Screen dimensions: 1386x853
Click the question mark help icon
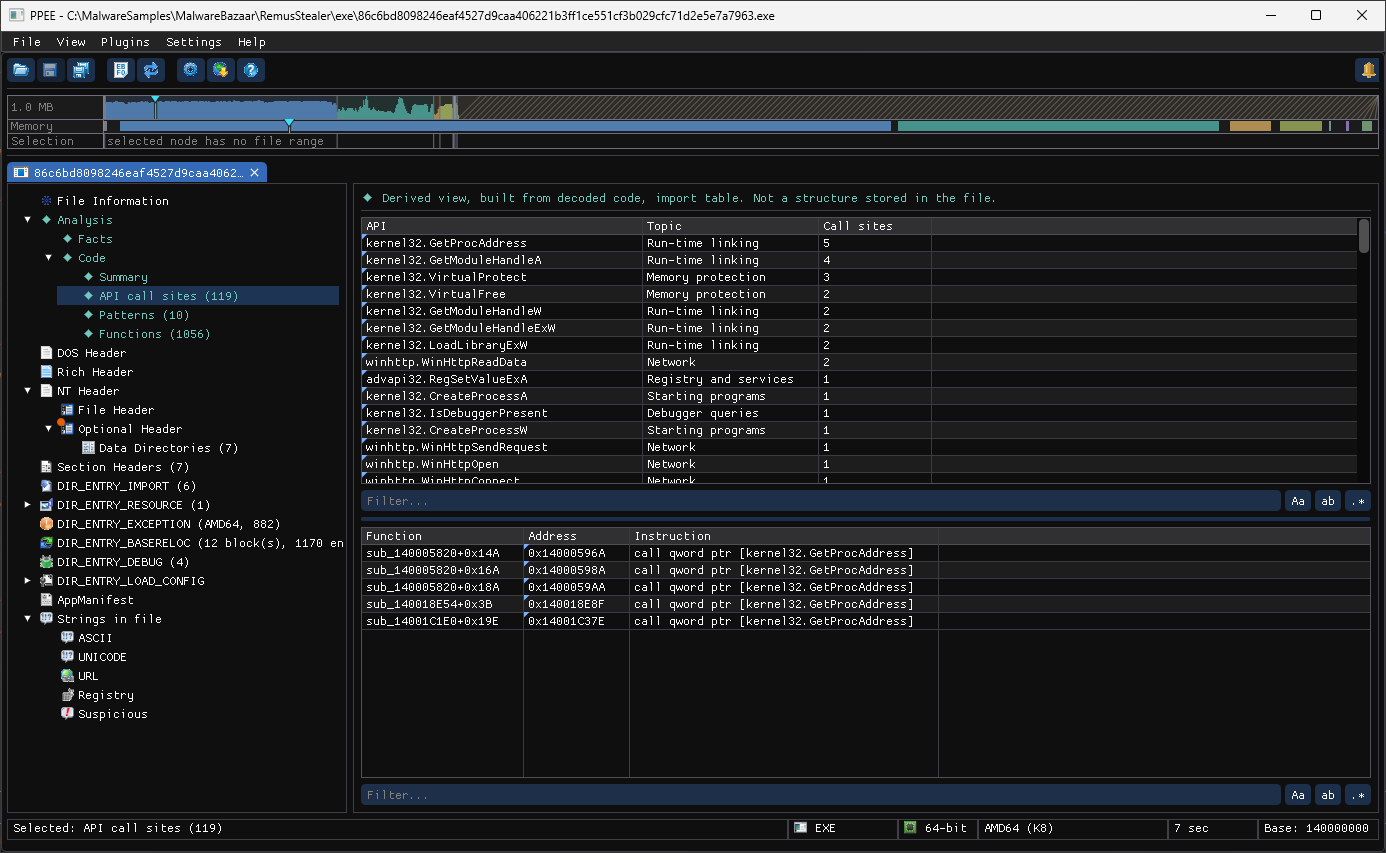pos(251,70)
